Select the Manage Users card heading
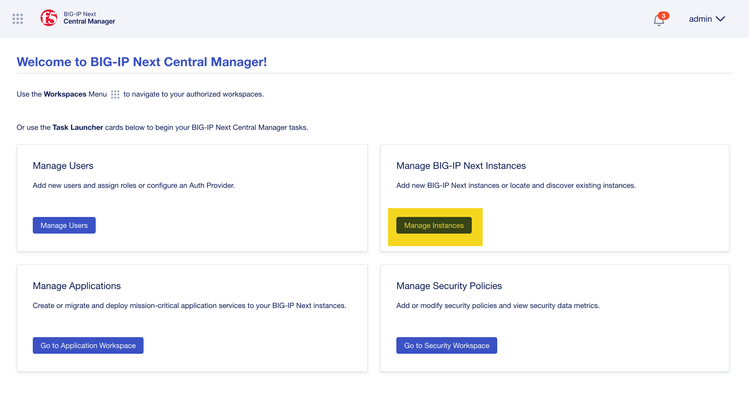Screen dimensions: 749x409 (63, 166)
